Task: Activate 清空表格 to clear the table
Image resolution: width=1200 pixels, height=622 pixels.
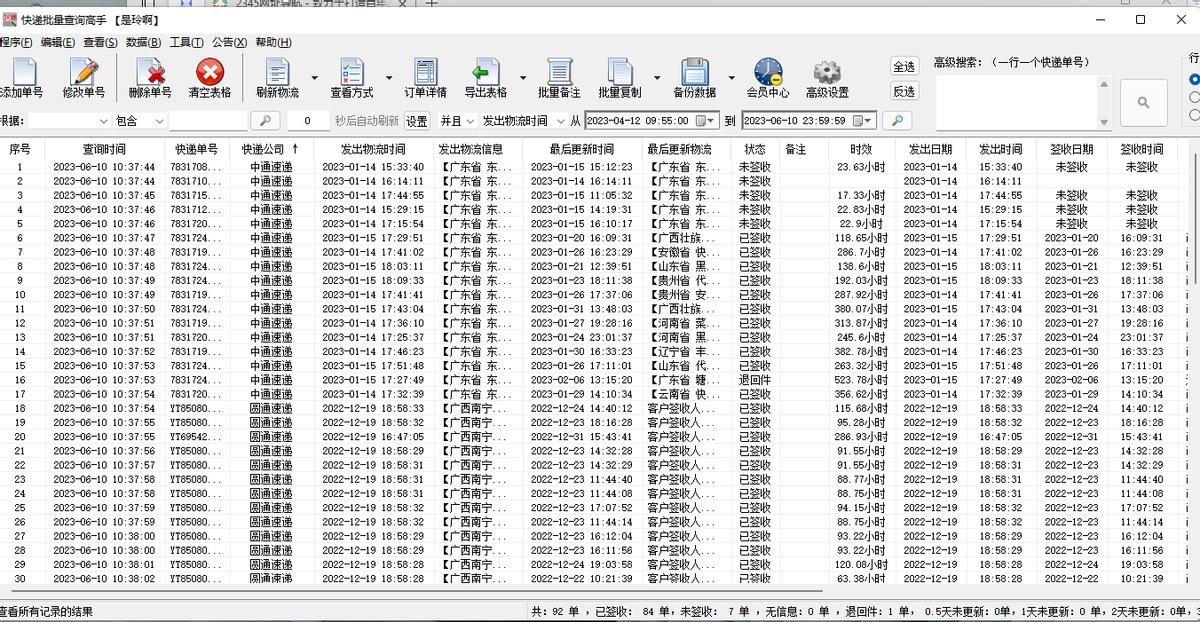Action: [x=209, y=78]
